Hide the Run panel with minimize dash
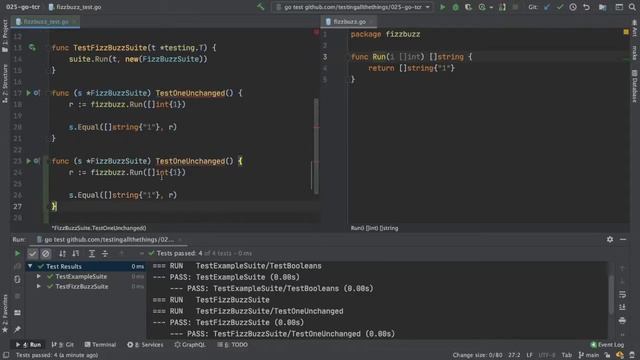The image size is (640, 360). (x=623, y=240)
